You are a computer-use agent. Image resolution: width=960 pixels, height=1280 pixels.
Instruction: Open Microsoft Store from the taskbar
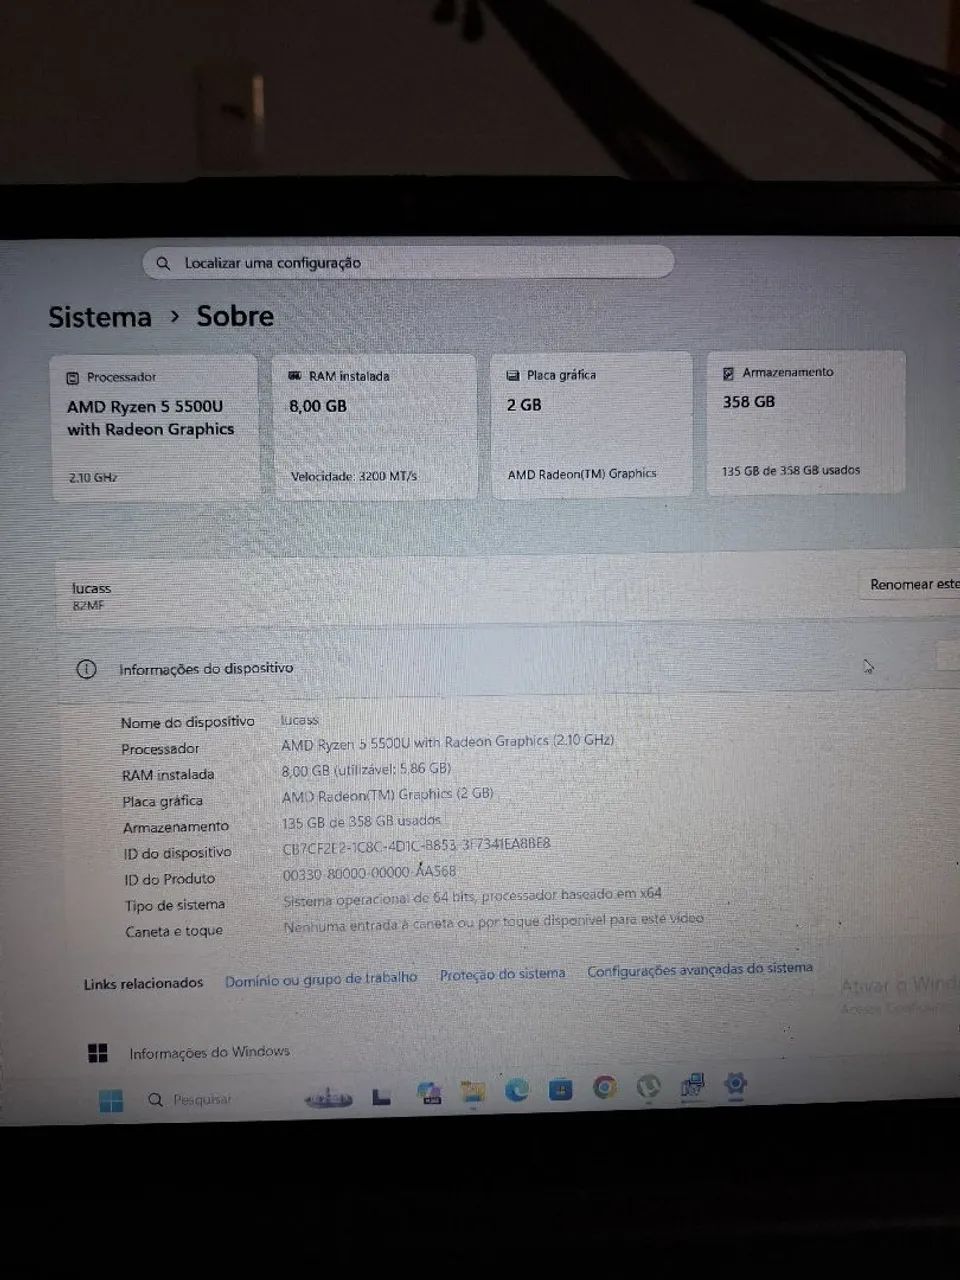click(x=560, y=1089)
